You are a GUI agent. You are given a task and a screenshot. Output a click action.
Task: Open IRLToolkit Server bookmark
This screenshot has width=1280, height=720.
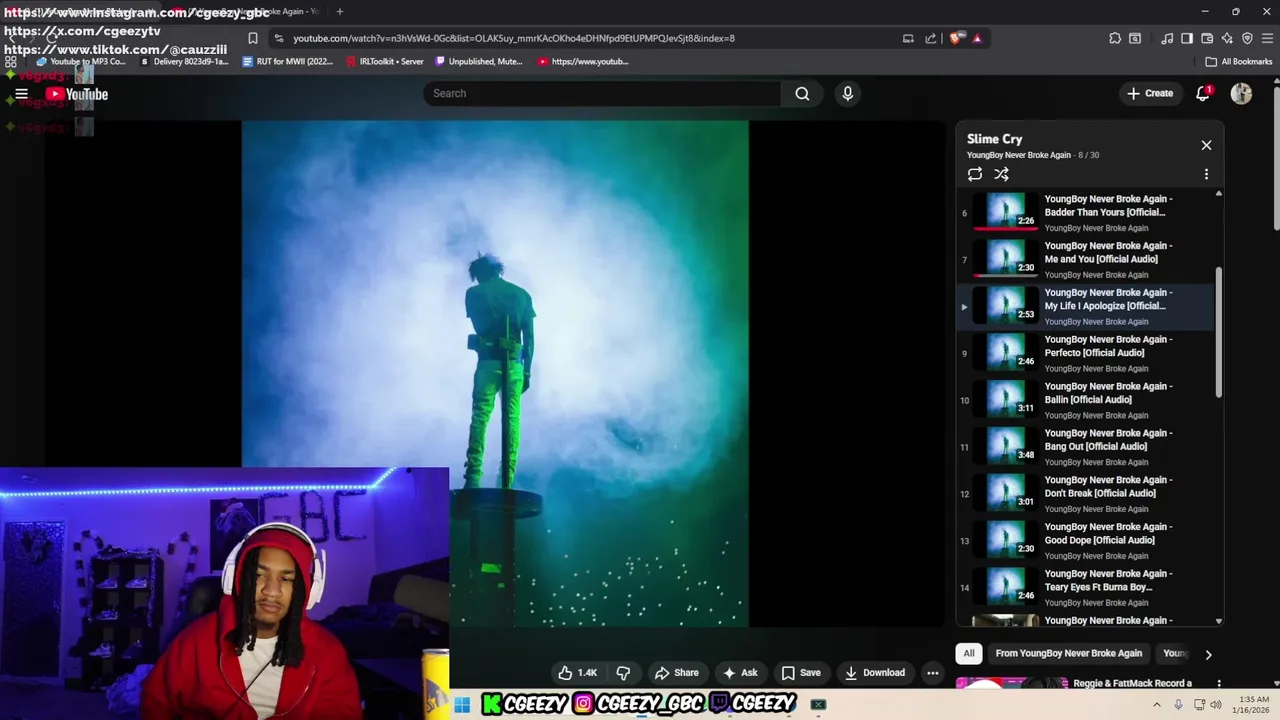(384, 61)
